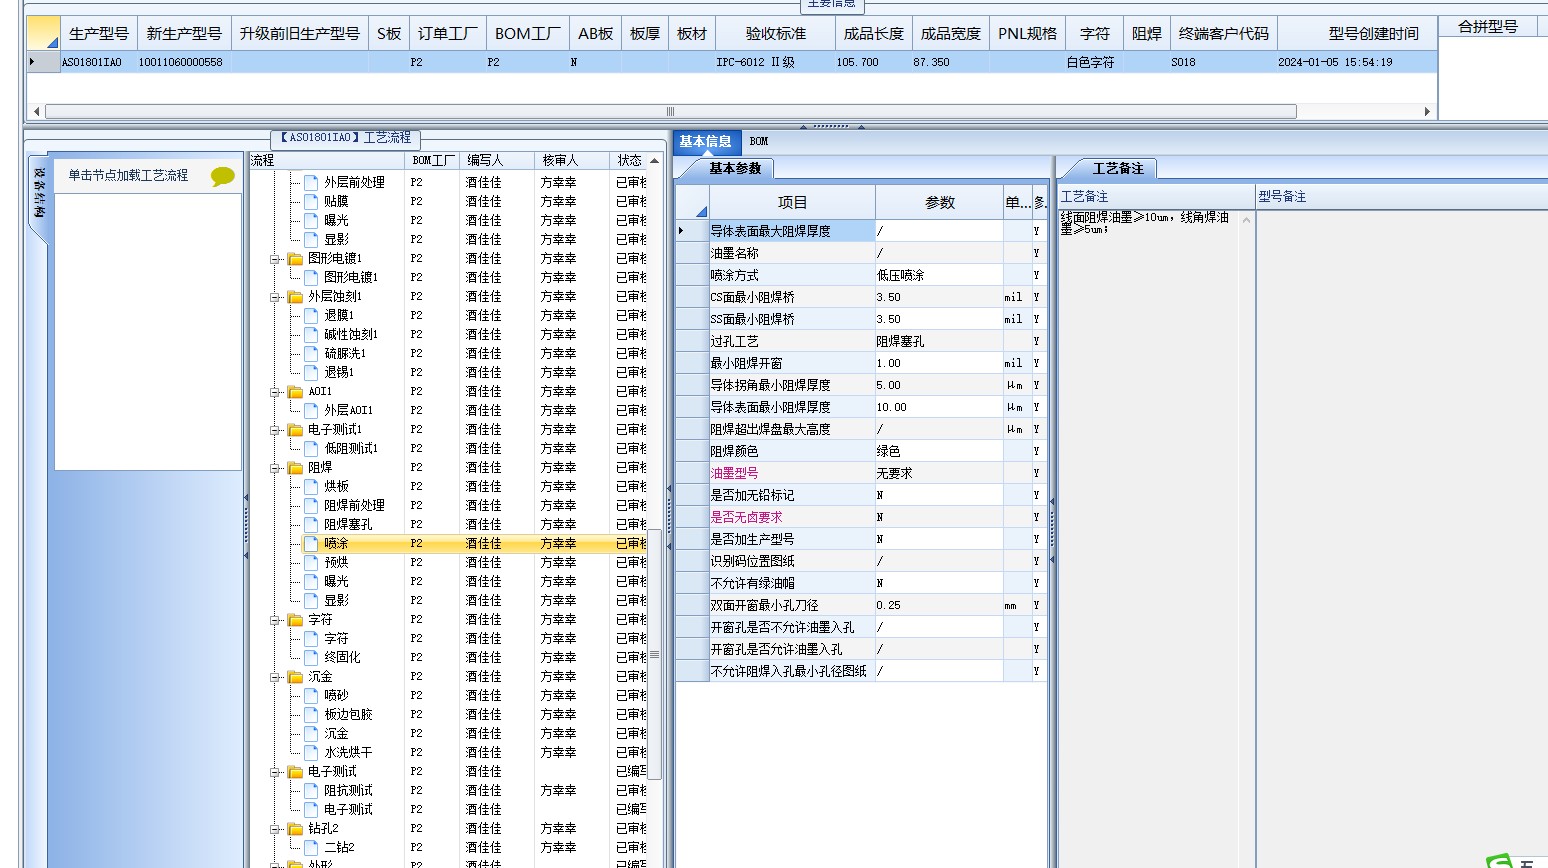Click the 终端客户代码 column header
The image size is (1548, 868).
pyautogui.click(x=1223, y=33)
